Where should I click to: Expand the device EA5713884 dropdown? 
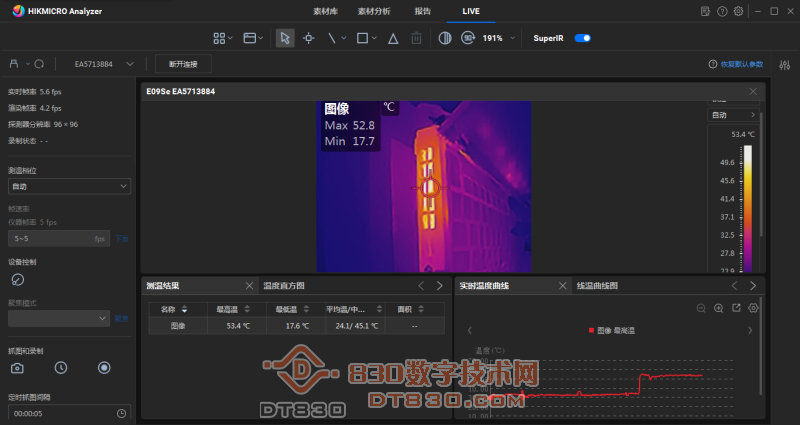(130, 64)
